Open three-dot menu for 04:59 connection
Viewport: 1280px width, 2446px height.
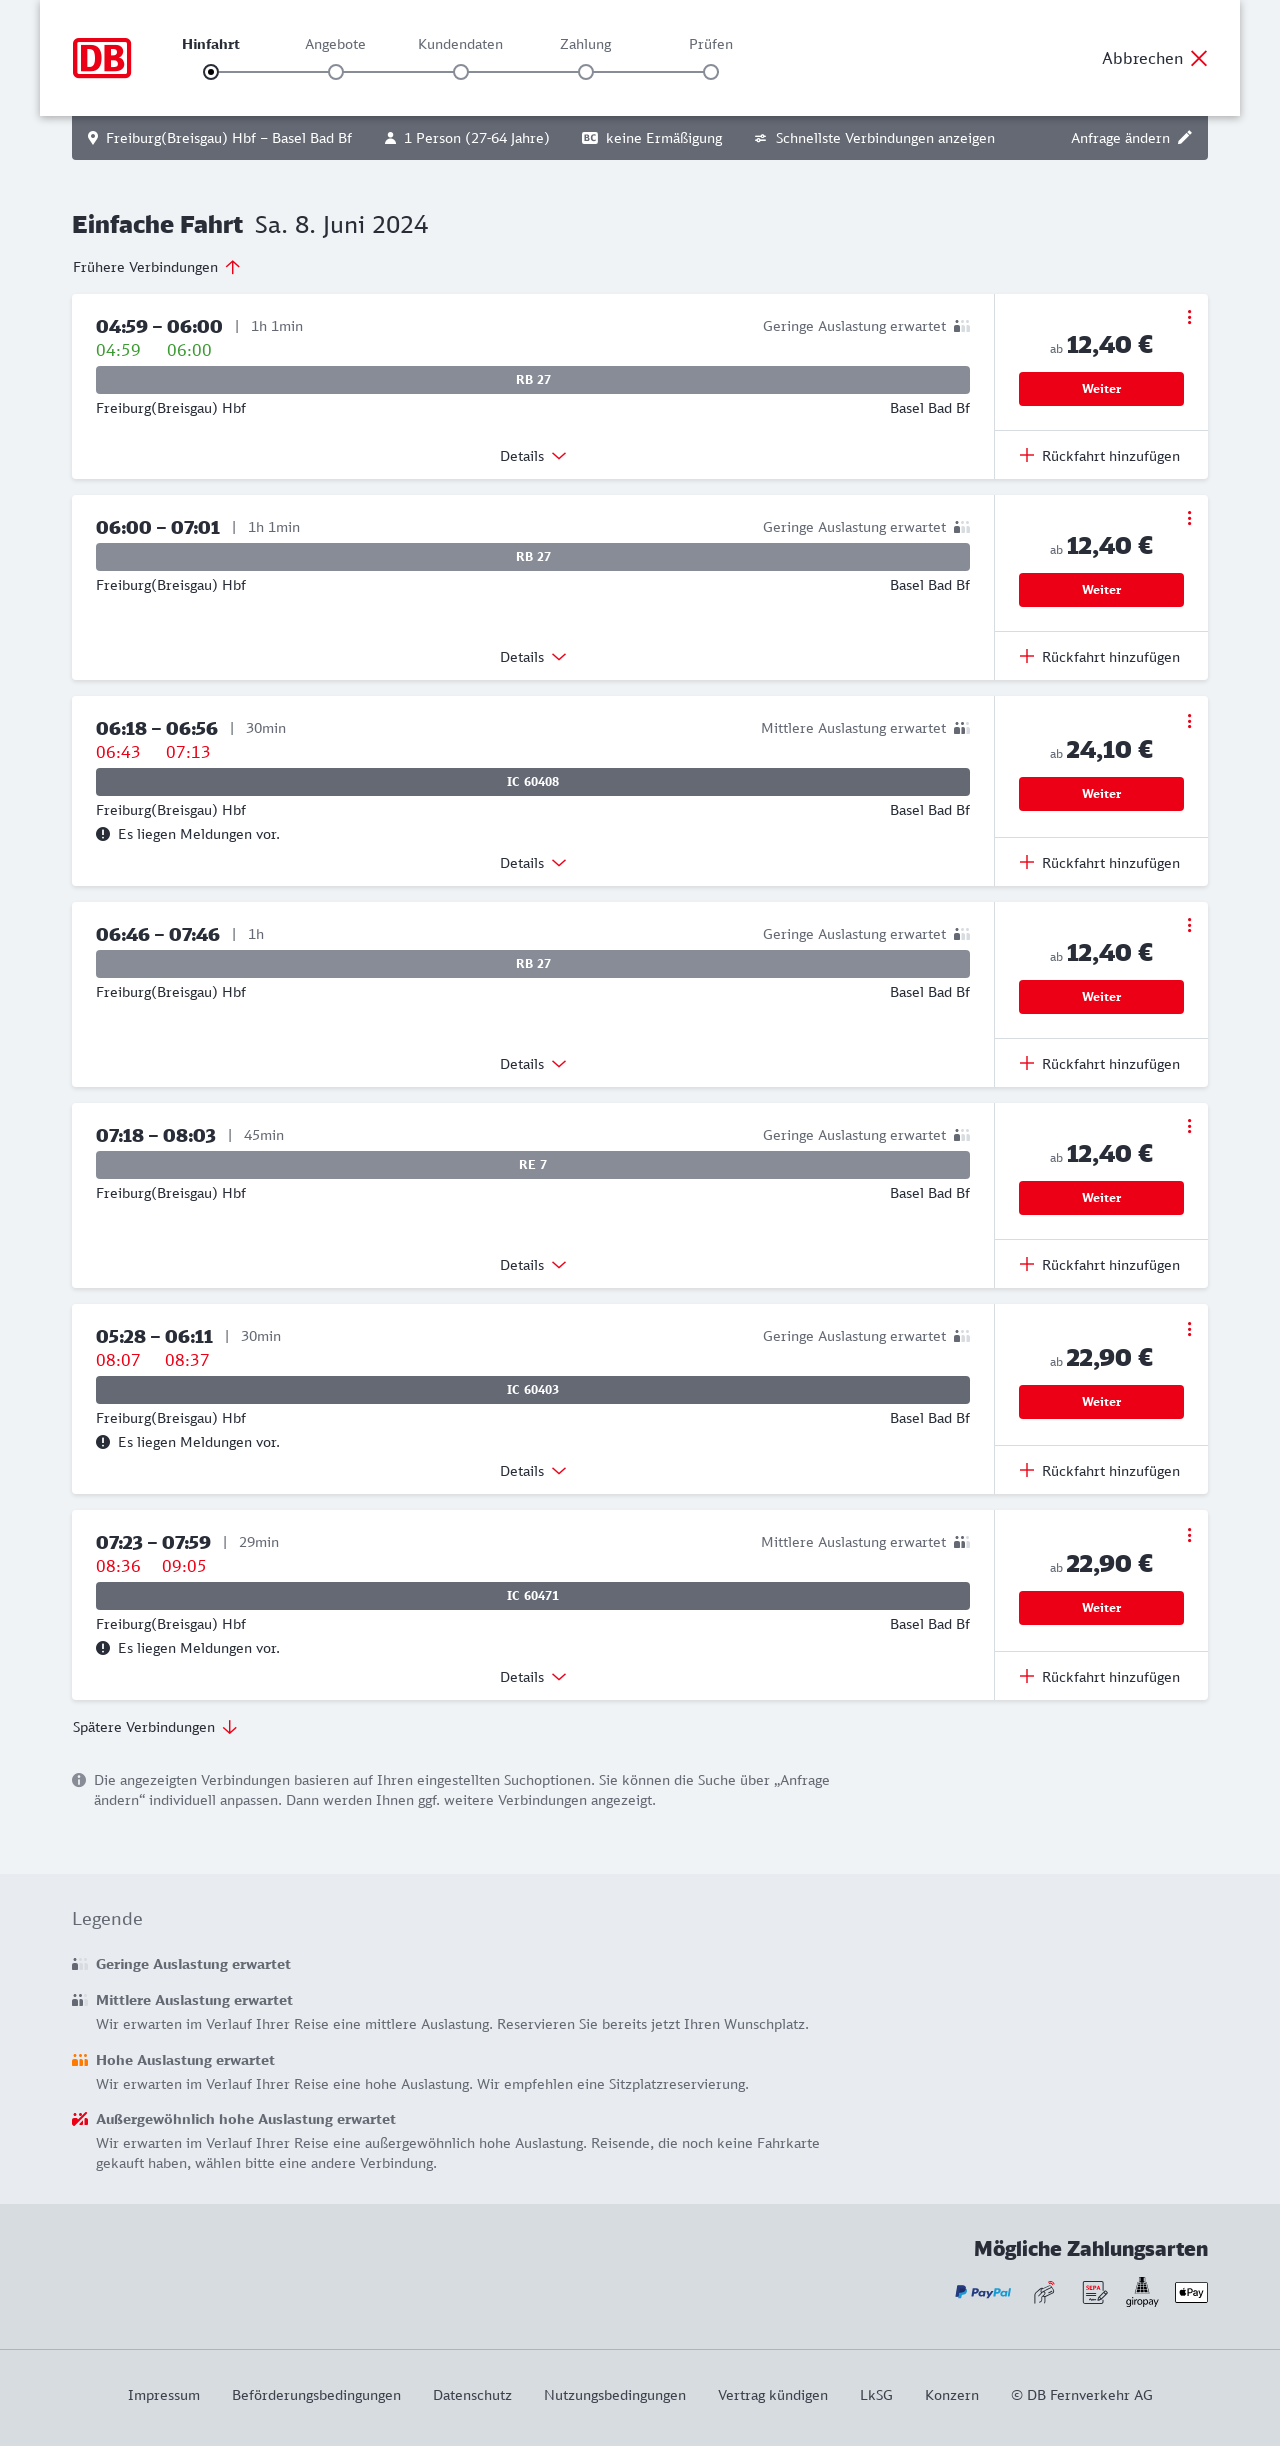click(x=1189, y=317)
